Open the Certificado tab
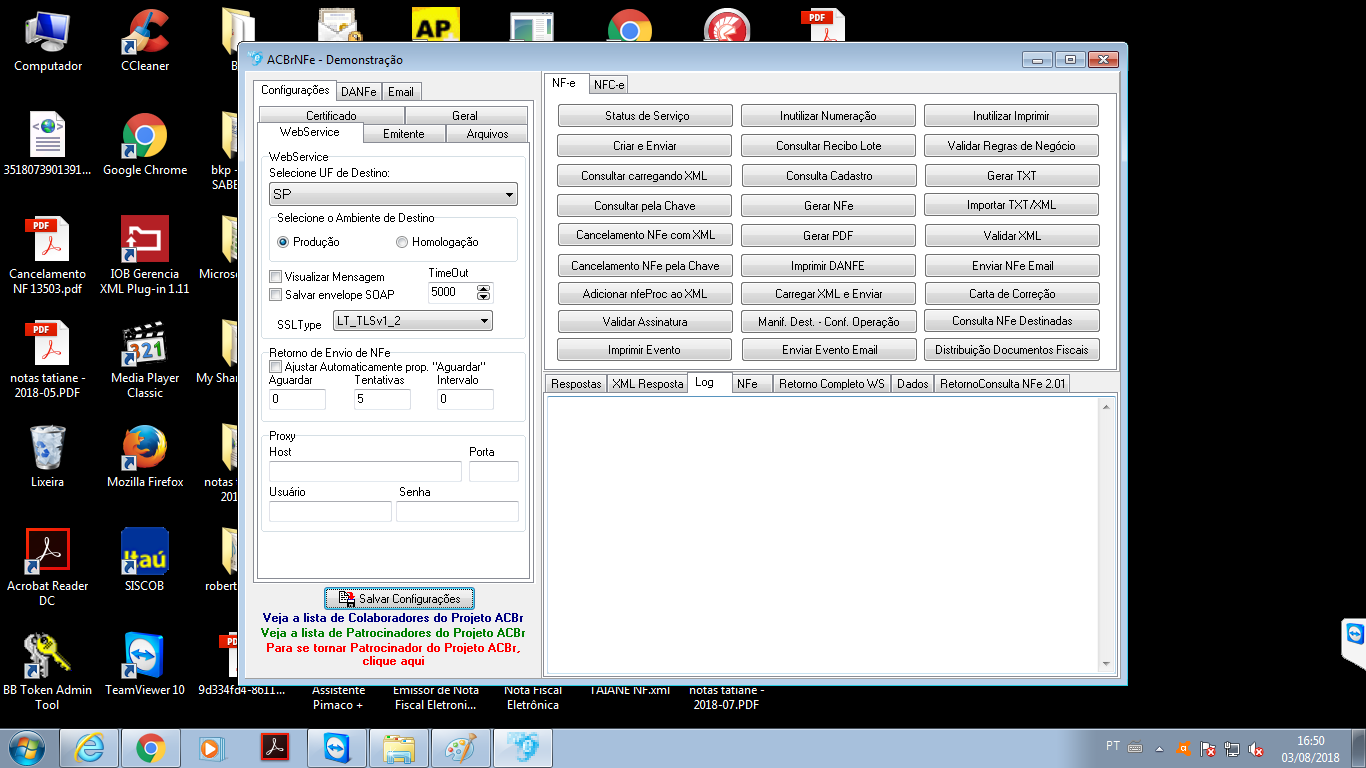This screenshot has width=1366, height=768. pos(331,116)
